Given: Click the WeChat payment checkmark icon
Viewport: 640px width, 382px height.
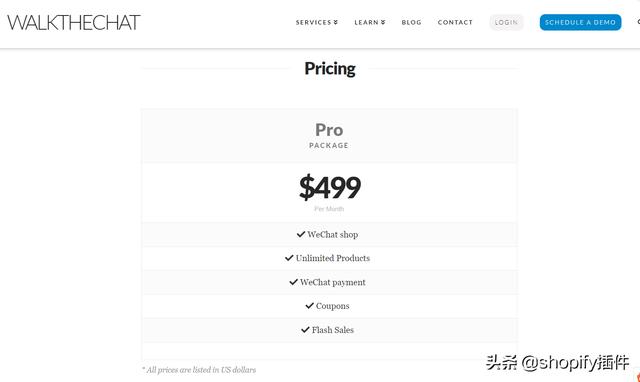Looking at the screenshot, I should click(293, 282).
